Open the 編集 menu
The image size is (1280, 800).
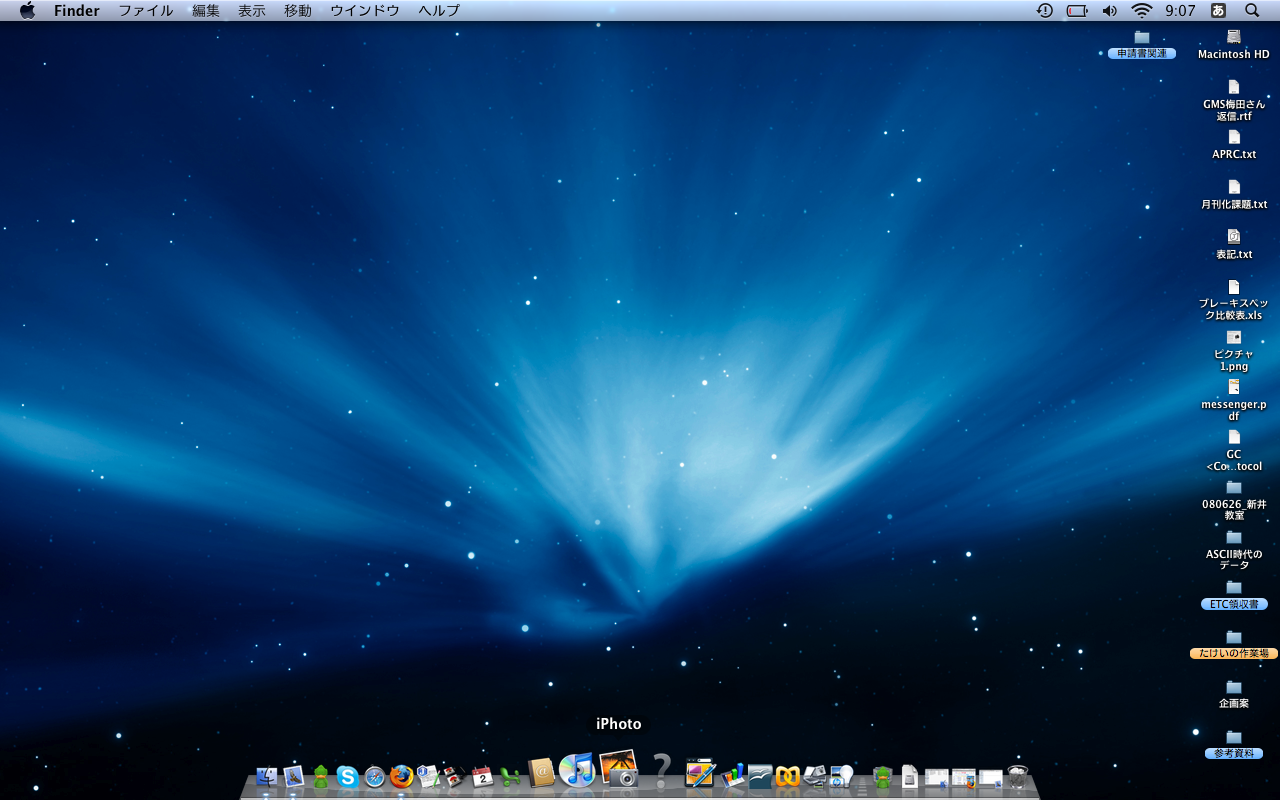pos(206,10)
